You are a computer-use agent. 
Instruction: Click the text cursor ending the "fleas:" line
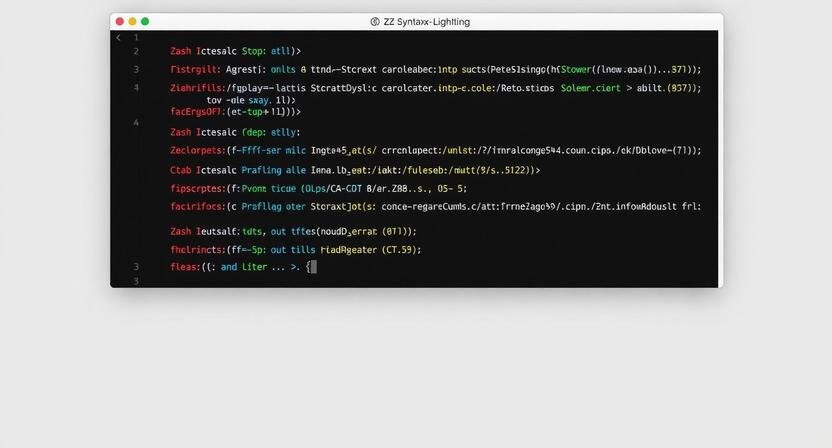click(x=312, y=267)
